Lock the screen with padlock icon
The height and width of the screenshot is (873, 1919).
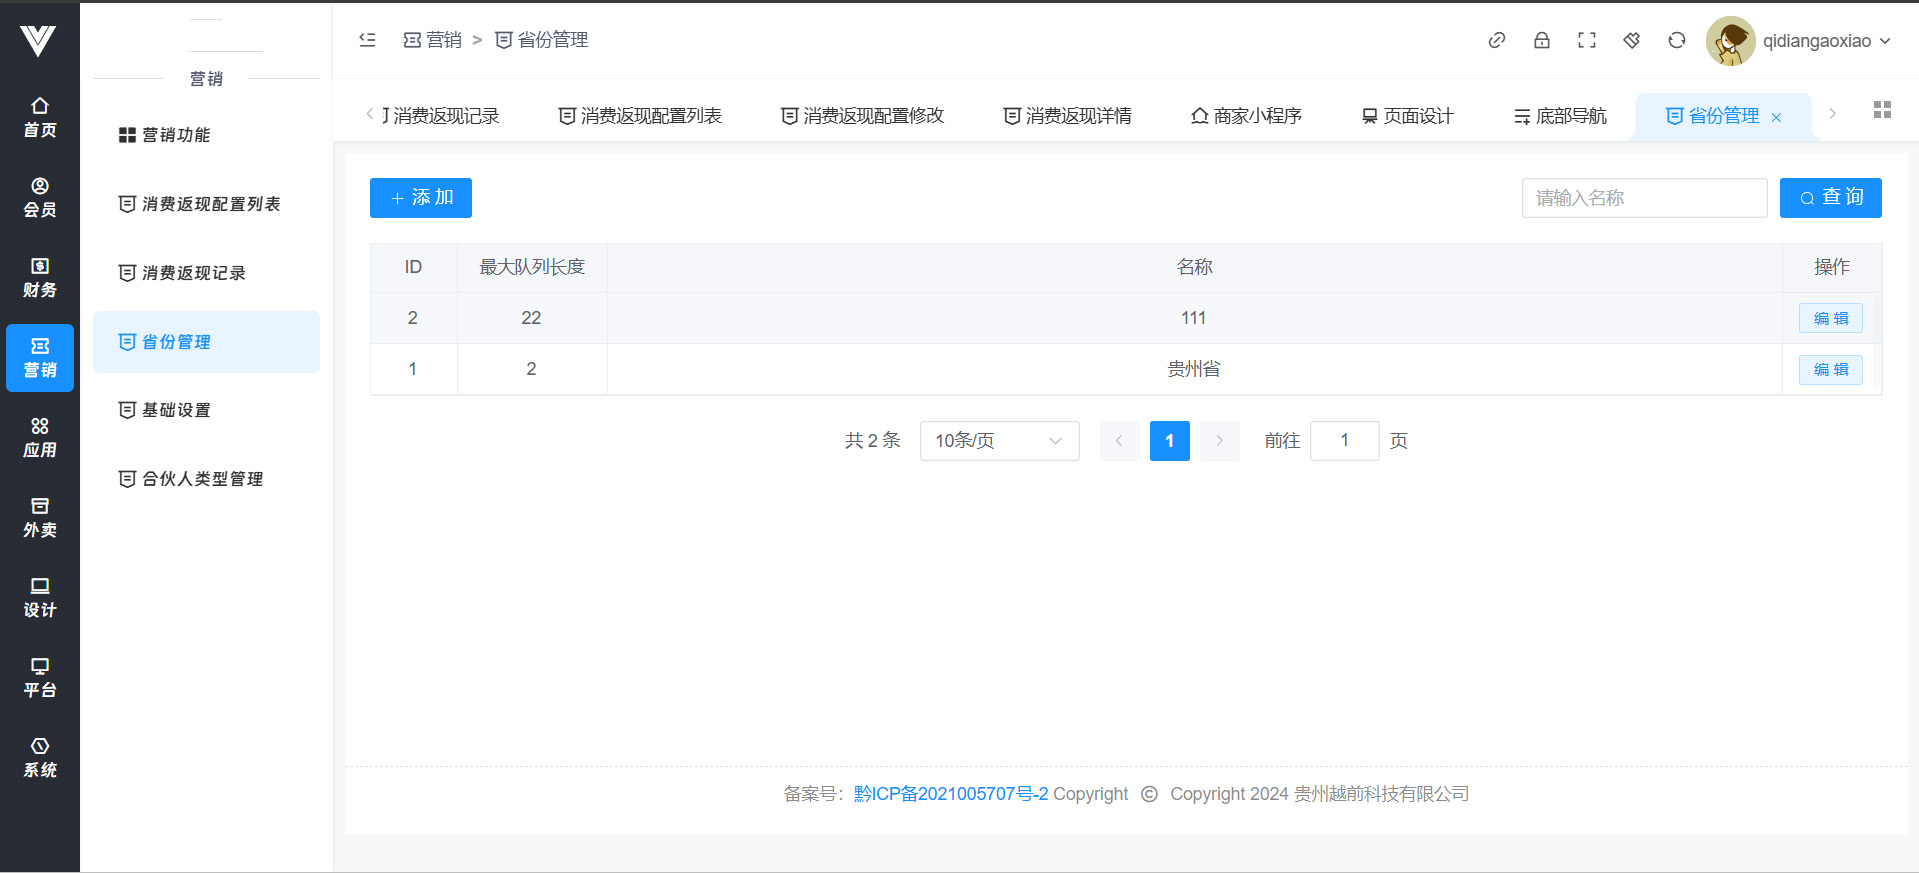click(1541, 40)
